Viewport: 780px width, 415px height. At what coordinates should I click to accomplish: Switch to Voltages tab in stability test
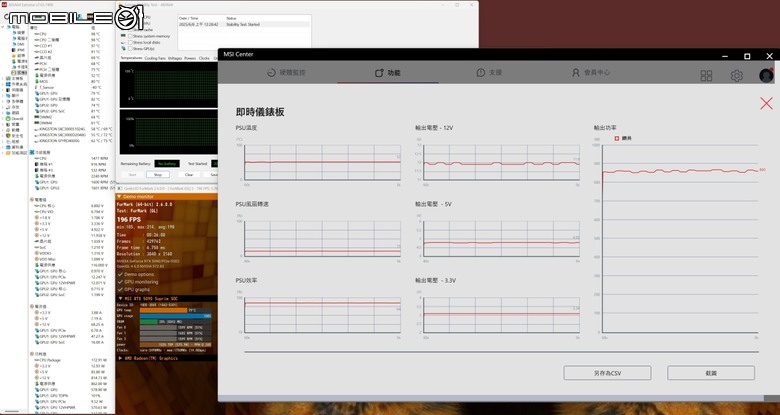[x=175, y=58]
